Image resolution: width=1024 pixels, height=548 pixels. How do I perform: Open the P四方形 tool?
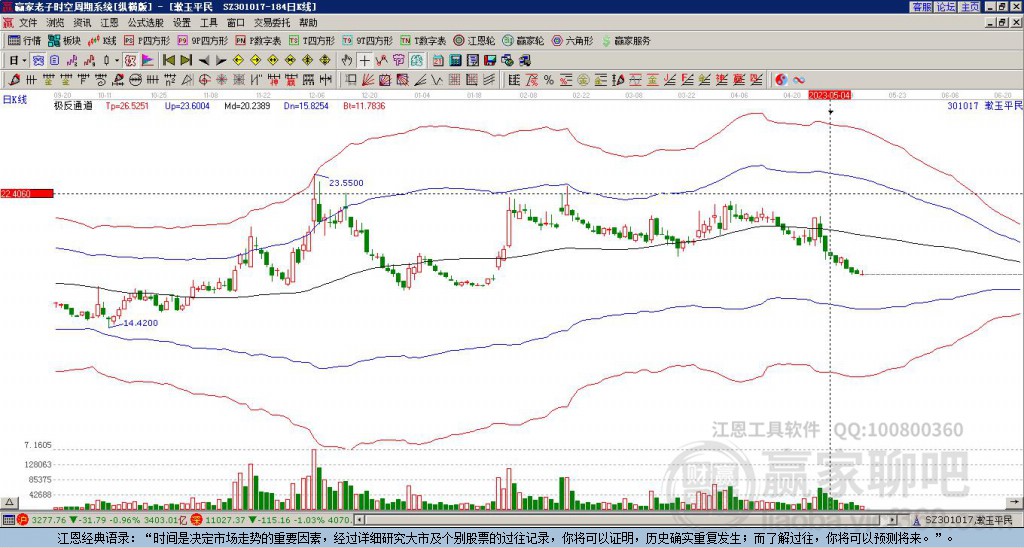point(147,40)
